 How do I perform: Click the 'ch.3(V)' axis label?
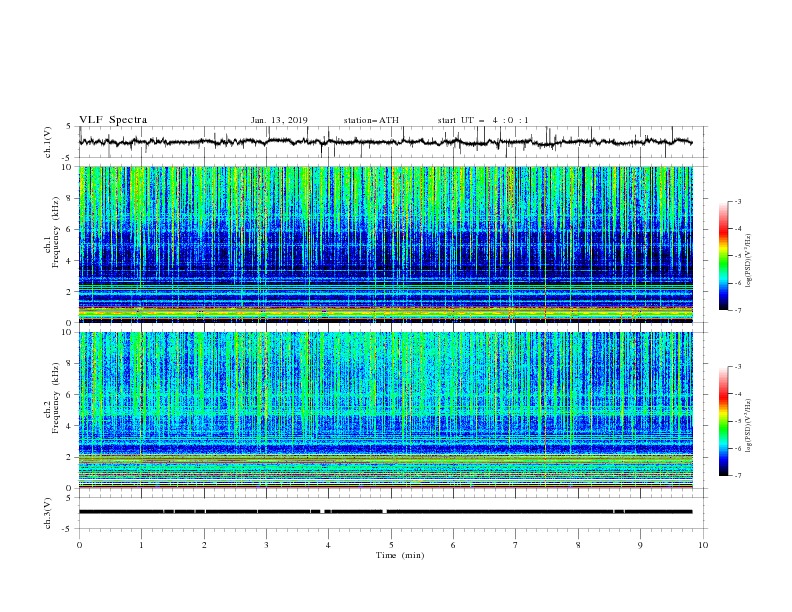[x=48, y=513]
